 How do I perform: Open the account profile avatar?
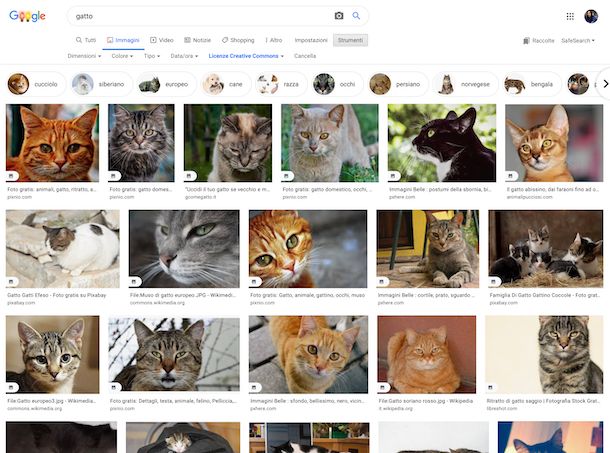[x=591, y=16]
